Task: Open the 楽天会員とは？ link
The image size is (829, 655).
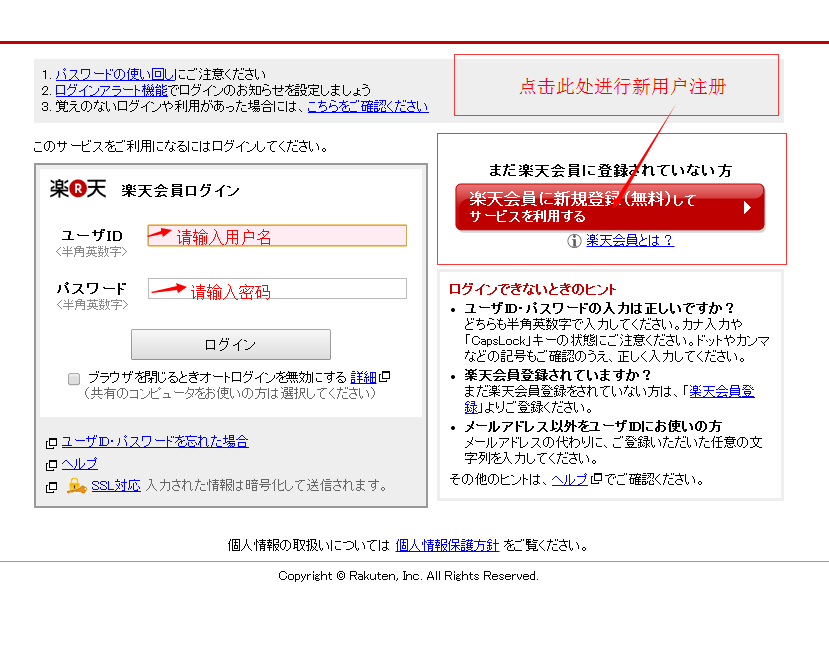Action: click(x=630, y=240)
